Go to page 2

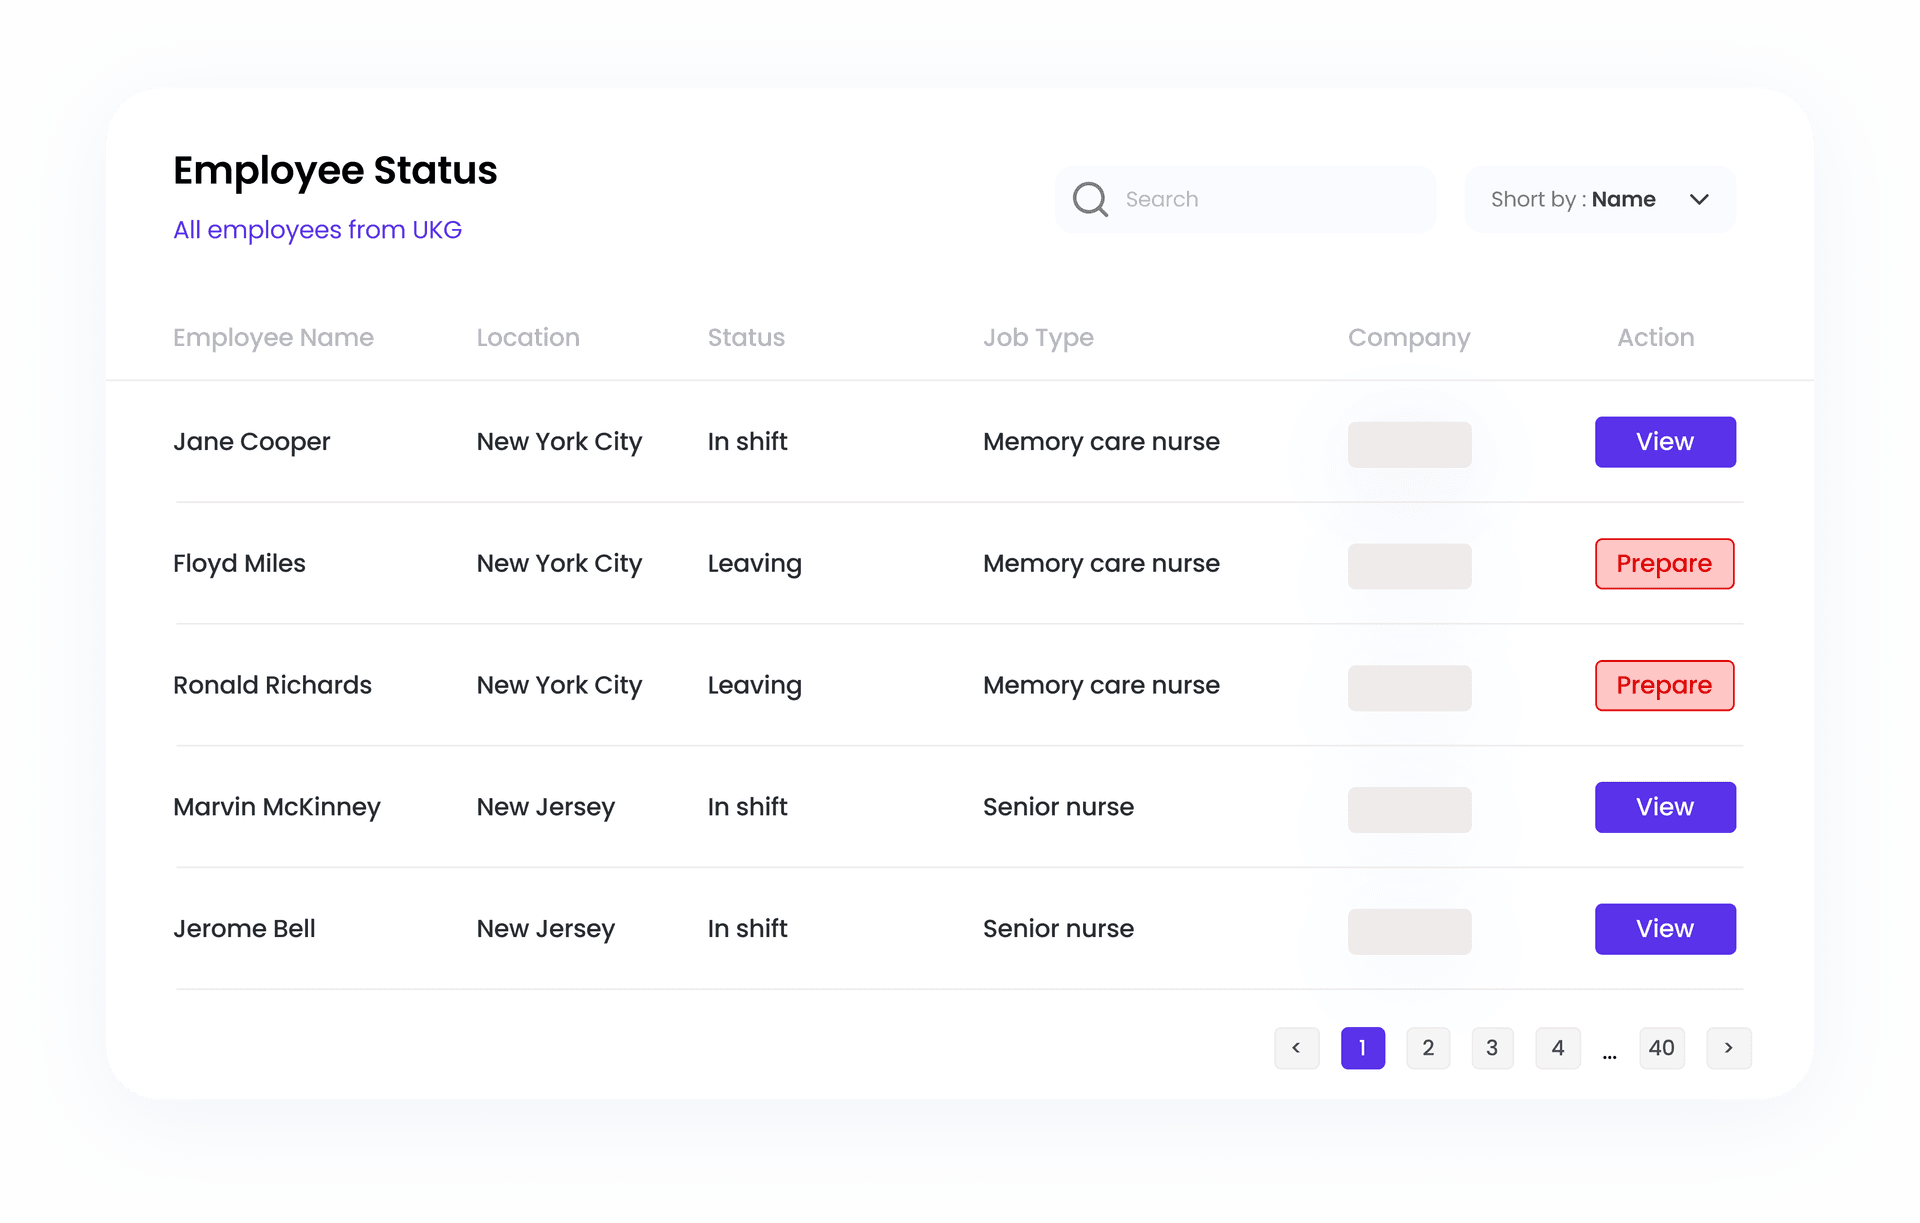pyautogui.click(x=1427, y=1048)
